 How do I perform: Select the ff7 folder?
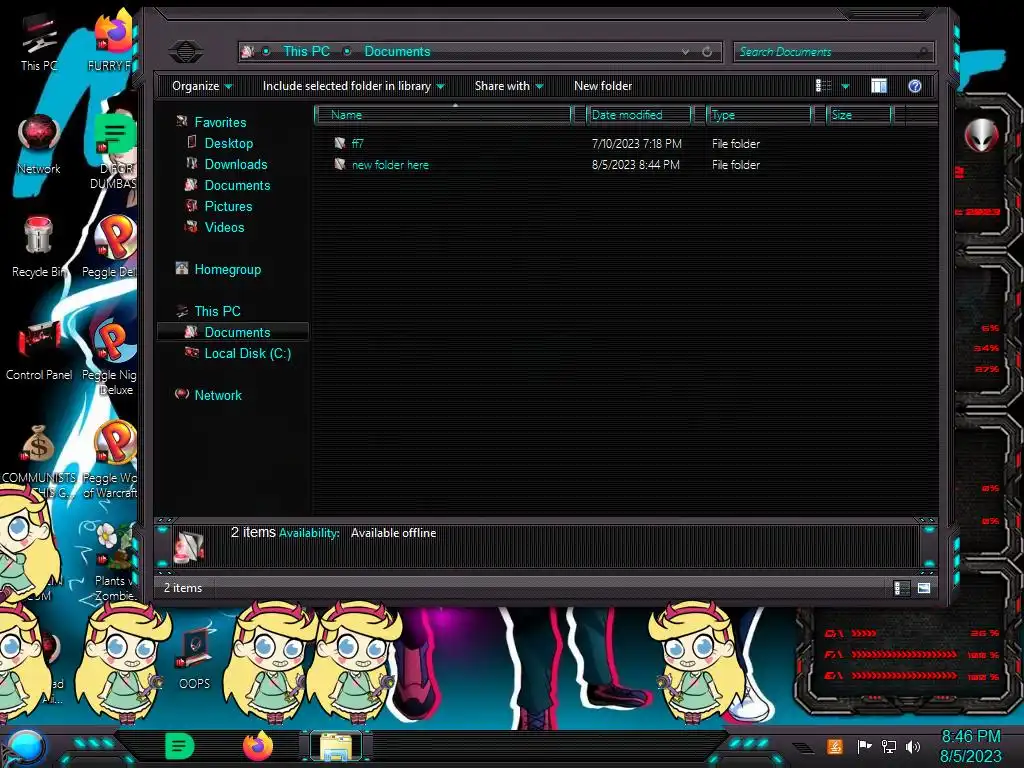click(357, 144)
